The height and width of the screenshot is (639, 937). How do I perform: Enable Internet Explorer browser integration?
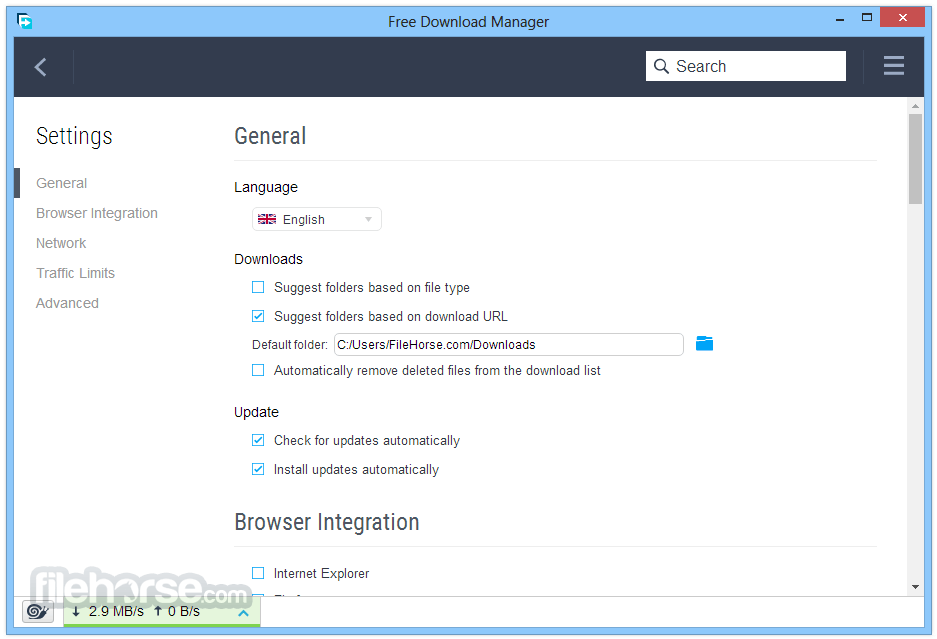[258, 573]
